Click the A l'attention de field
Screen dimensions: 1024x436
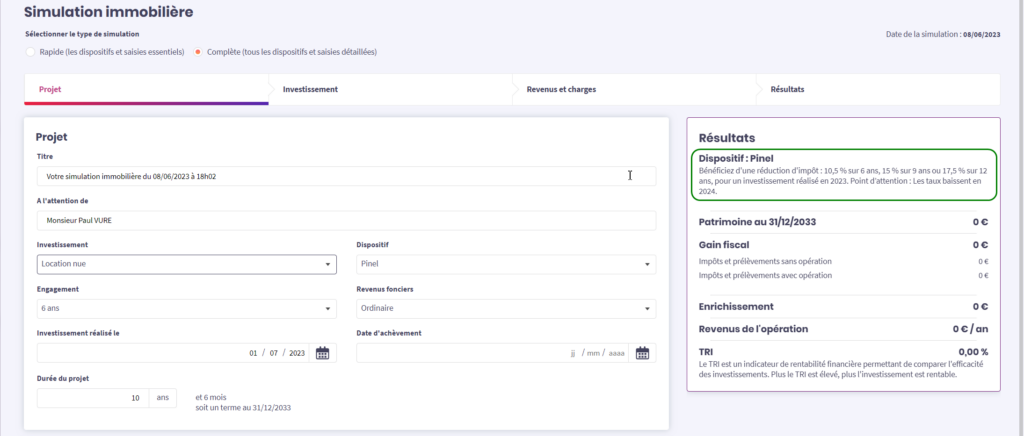pos(345,220)
